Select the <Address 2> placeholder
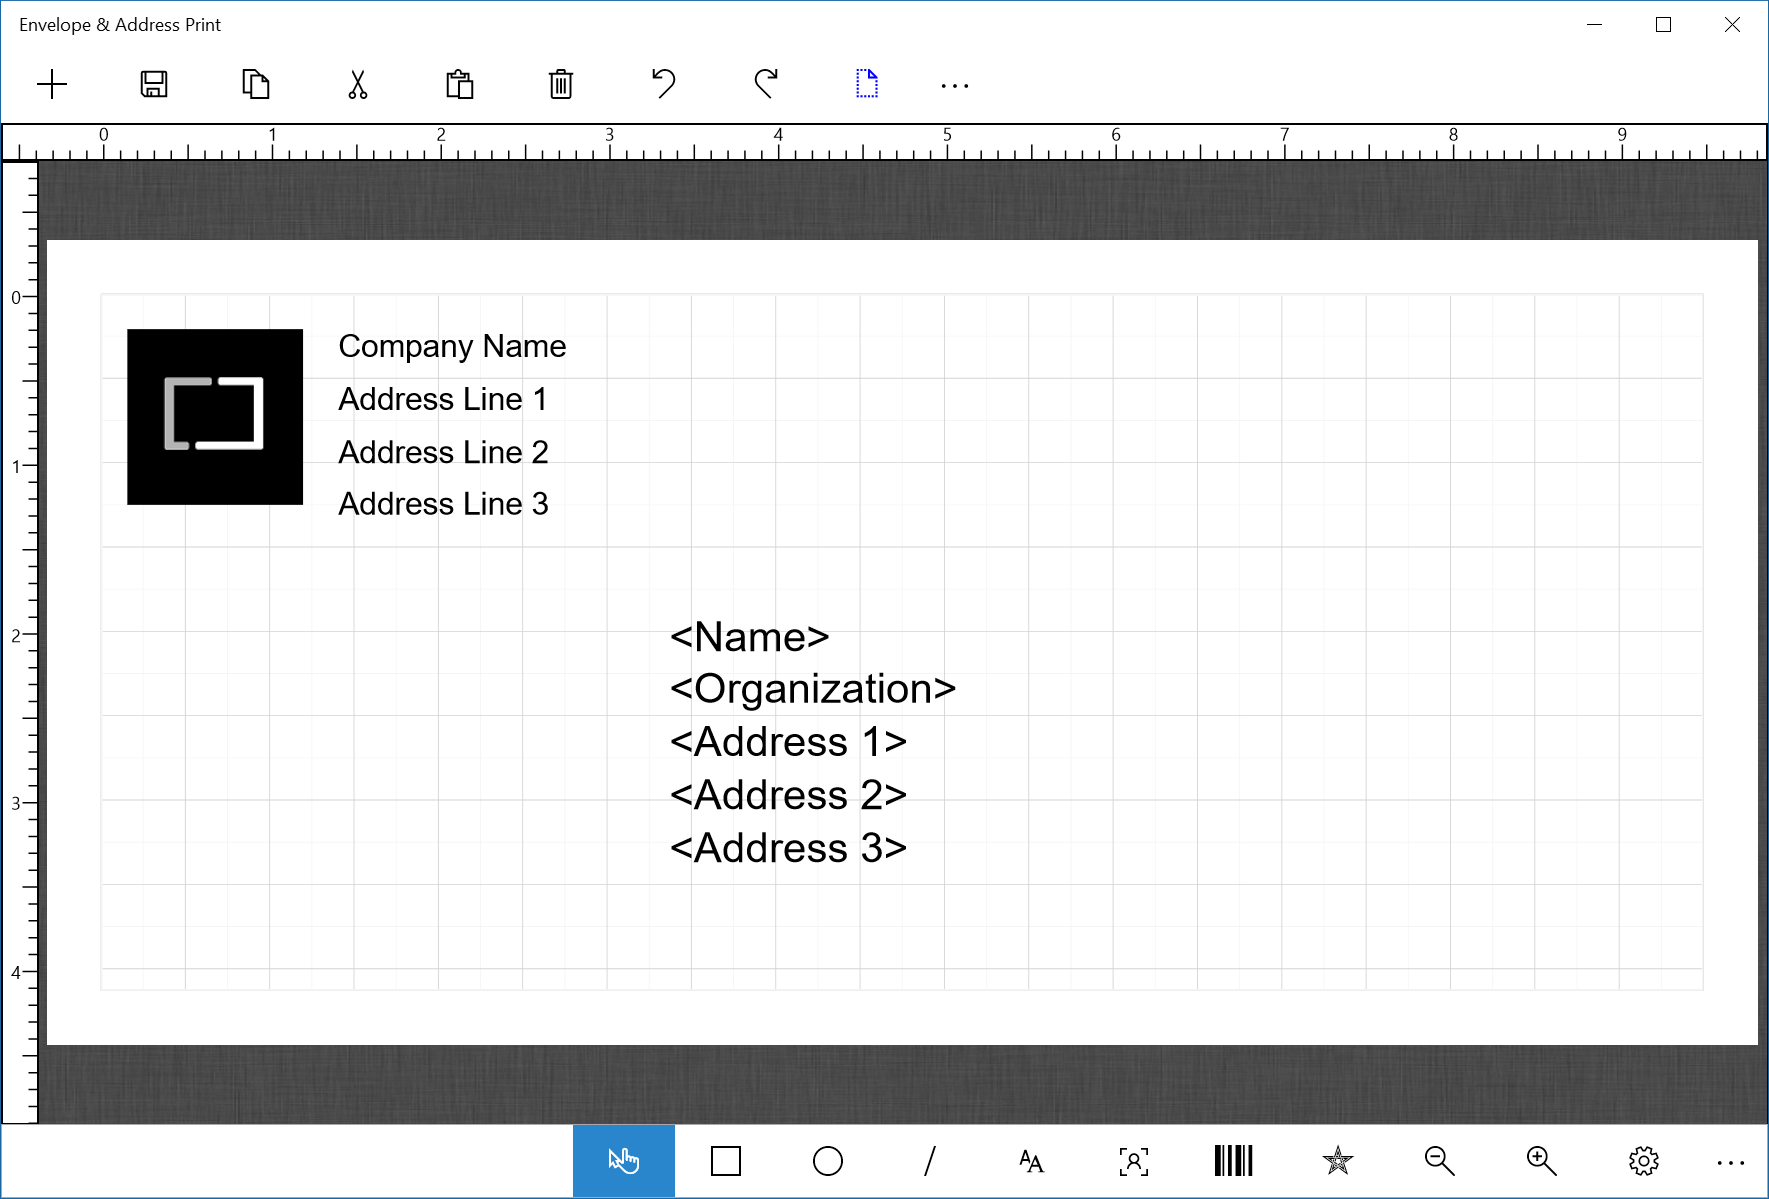The width and height of the screenshot is (1769, 1199). [788, 795]
